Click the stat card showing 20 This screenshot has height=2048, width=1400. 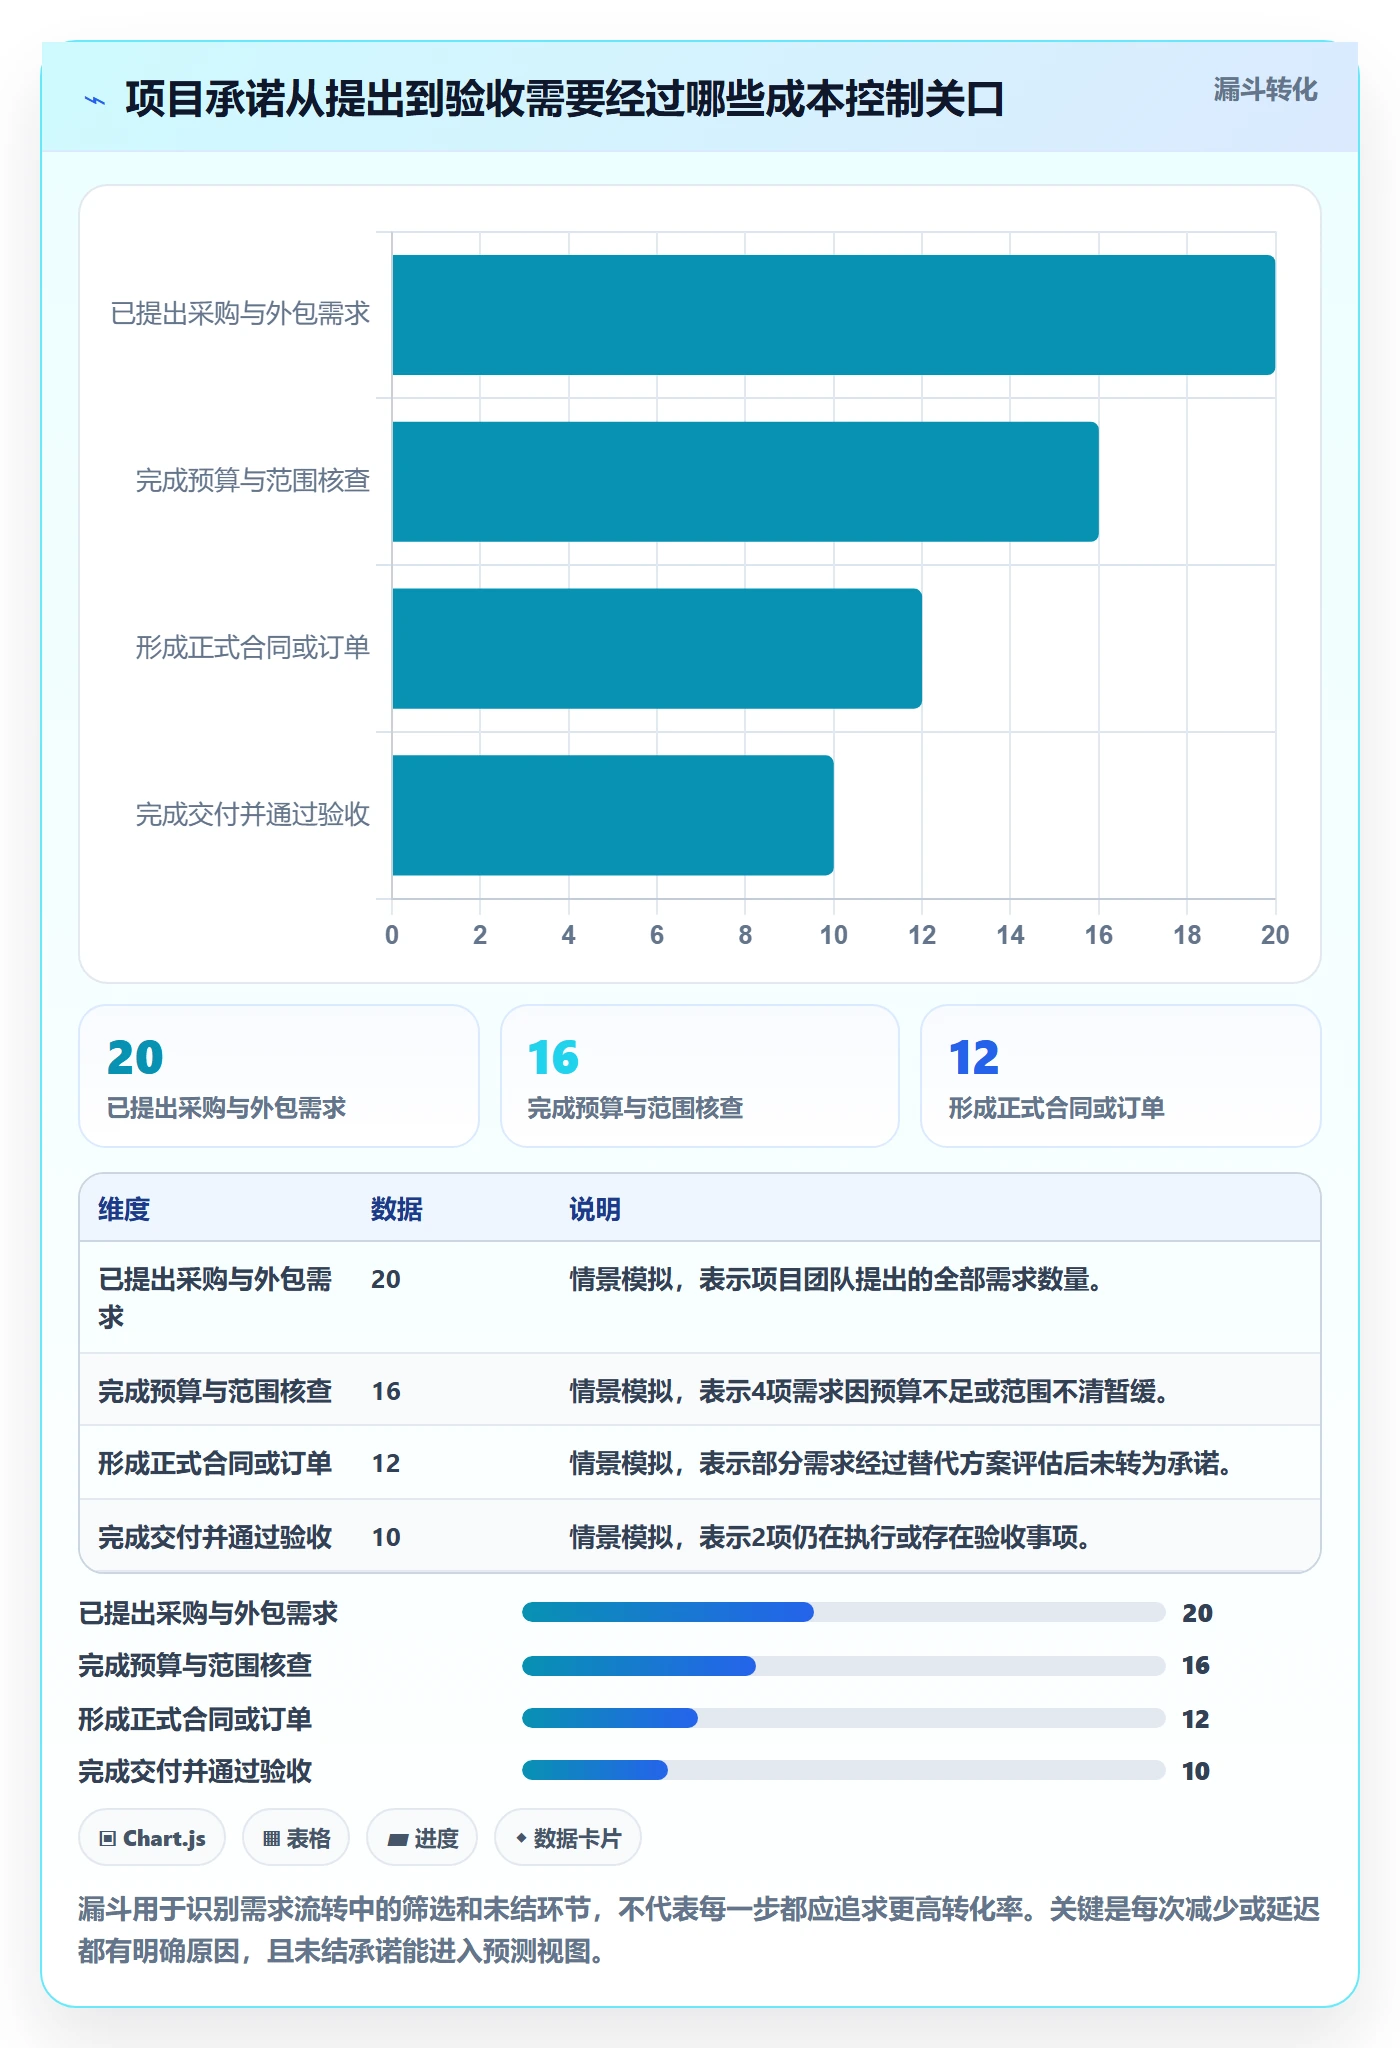[279, 1076]
